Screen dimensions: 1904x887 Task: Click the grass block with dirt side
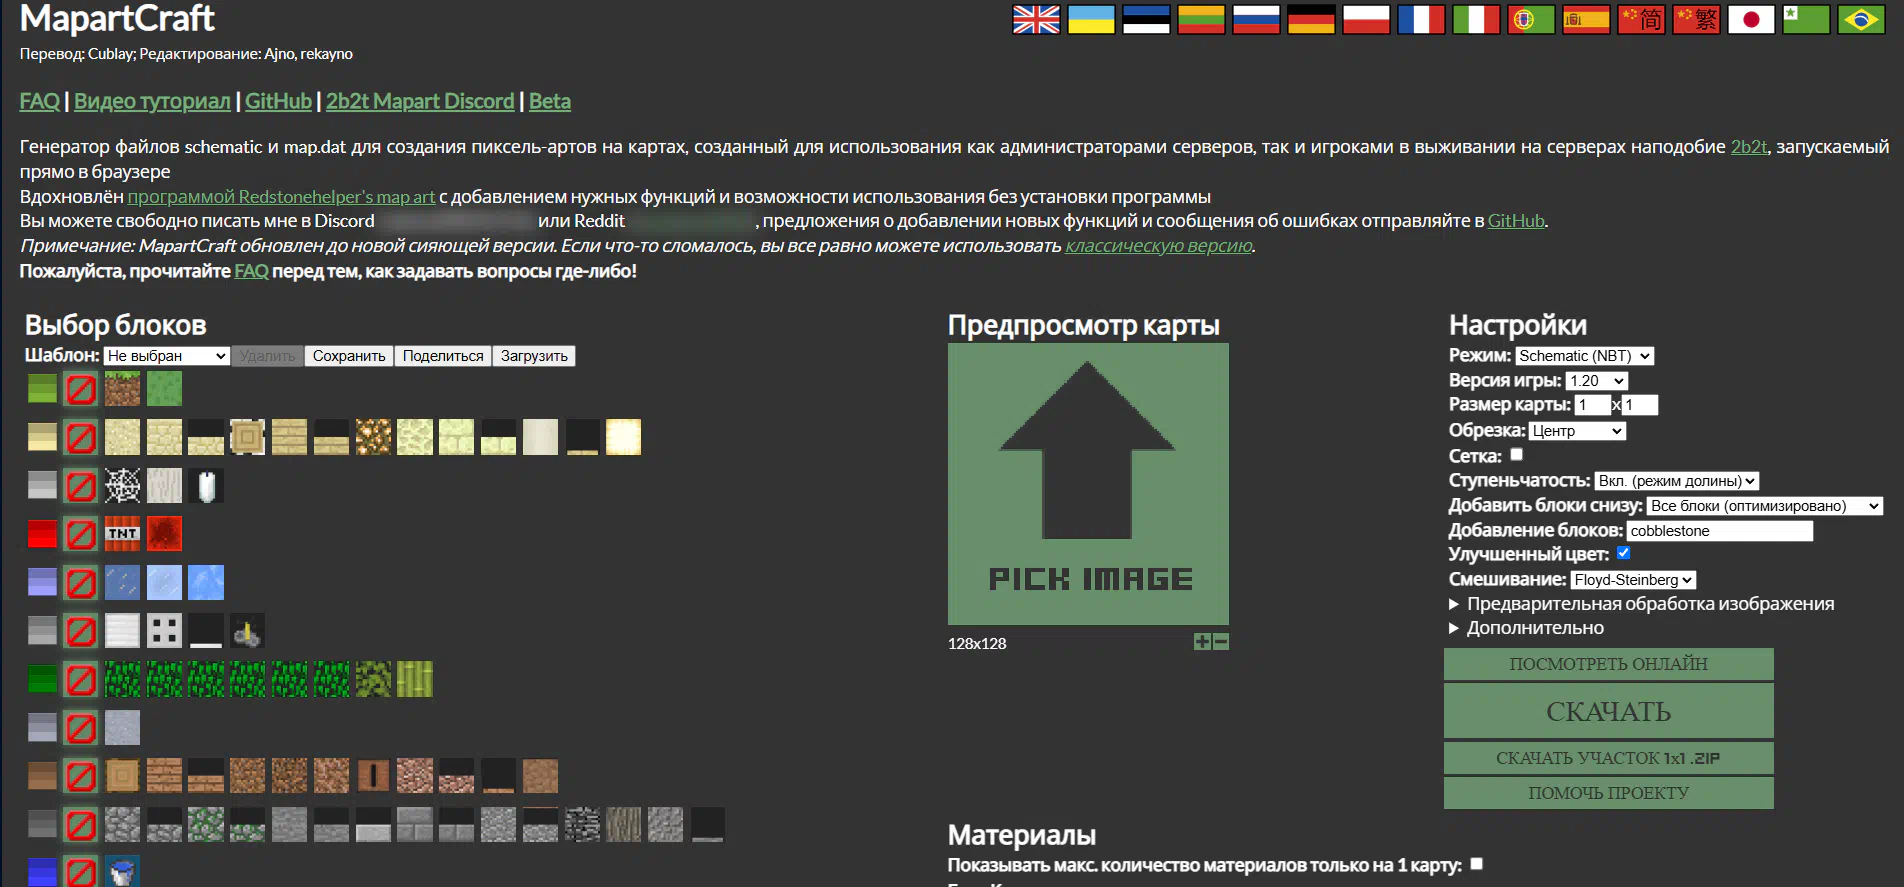tap(123, 389)
